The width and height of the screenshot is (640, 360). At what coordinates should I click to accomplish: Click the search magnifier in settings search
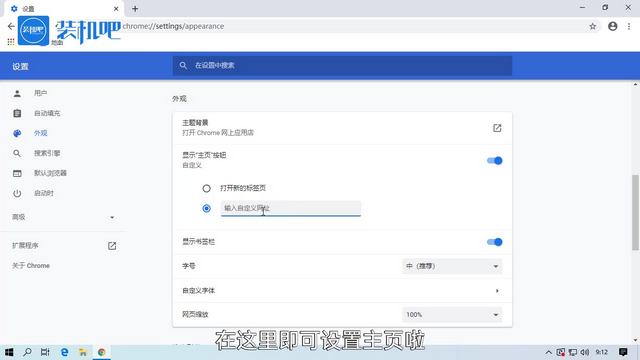[x=183, y=65]
